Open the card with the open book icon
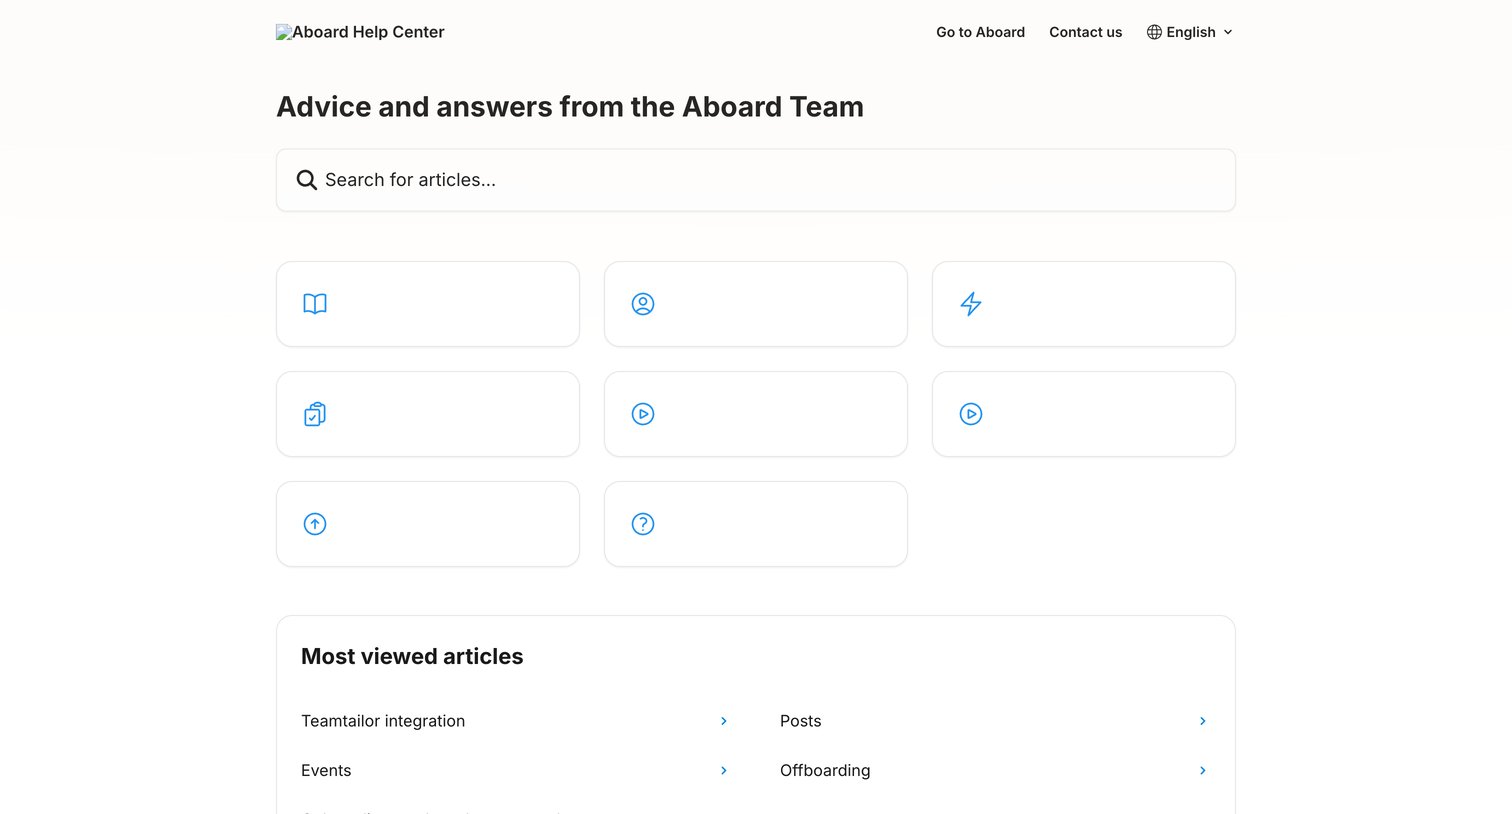1512x814 pixels. (x=428, y=304)
